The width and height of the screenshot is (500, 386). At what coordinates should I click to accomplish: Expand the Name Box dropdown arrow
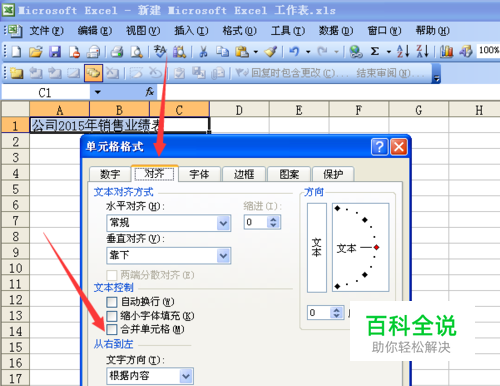pos(97,92)
